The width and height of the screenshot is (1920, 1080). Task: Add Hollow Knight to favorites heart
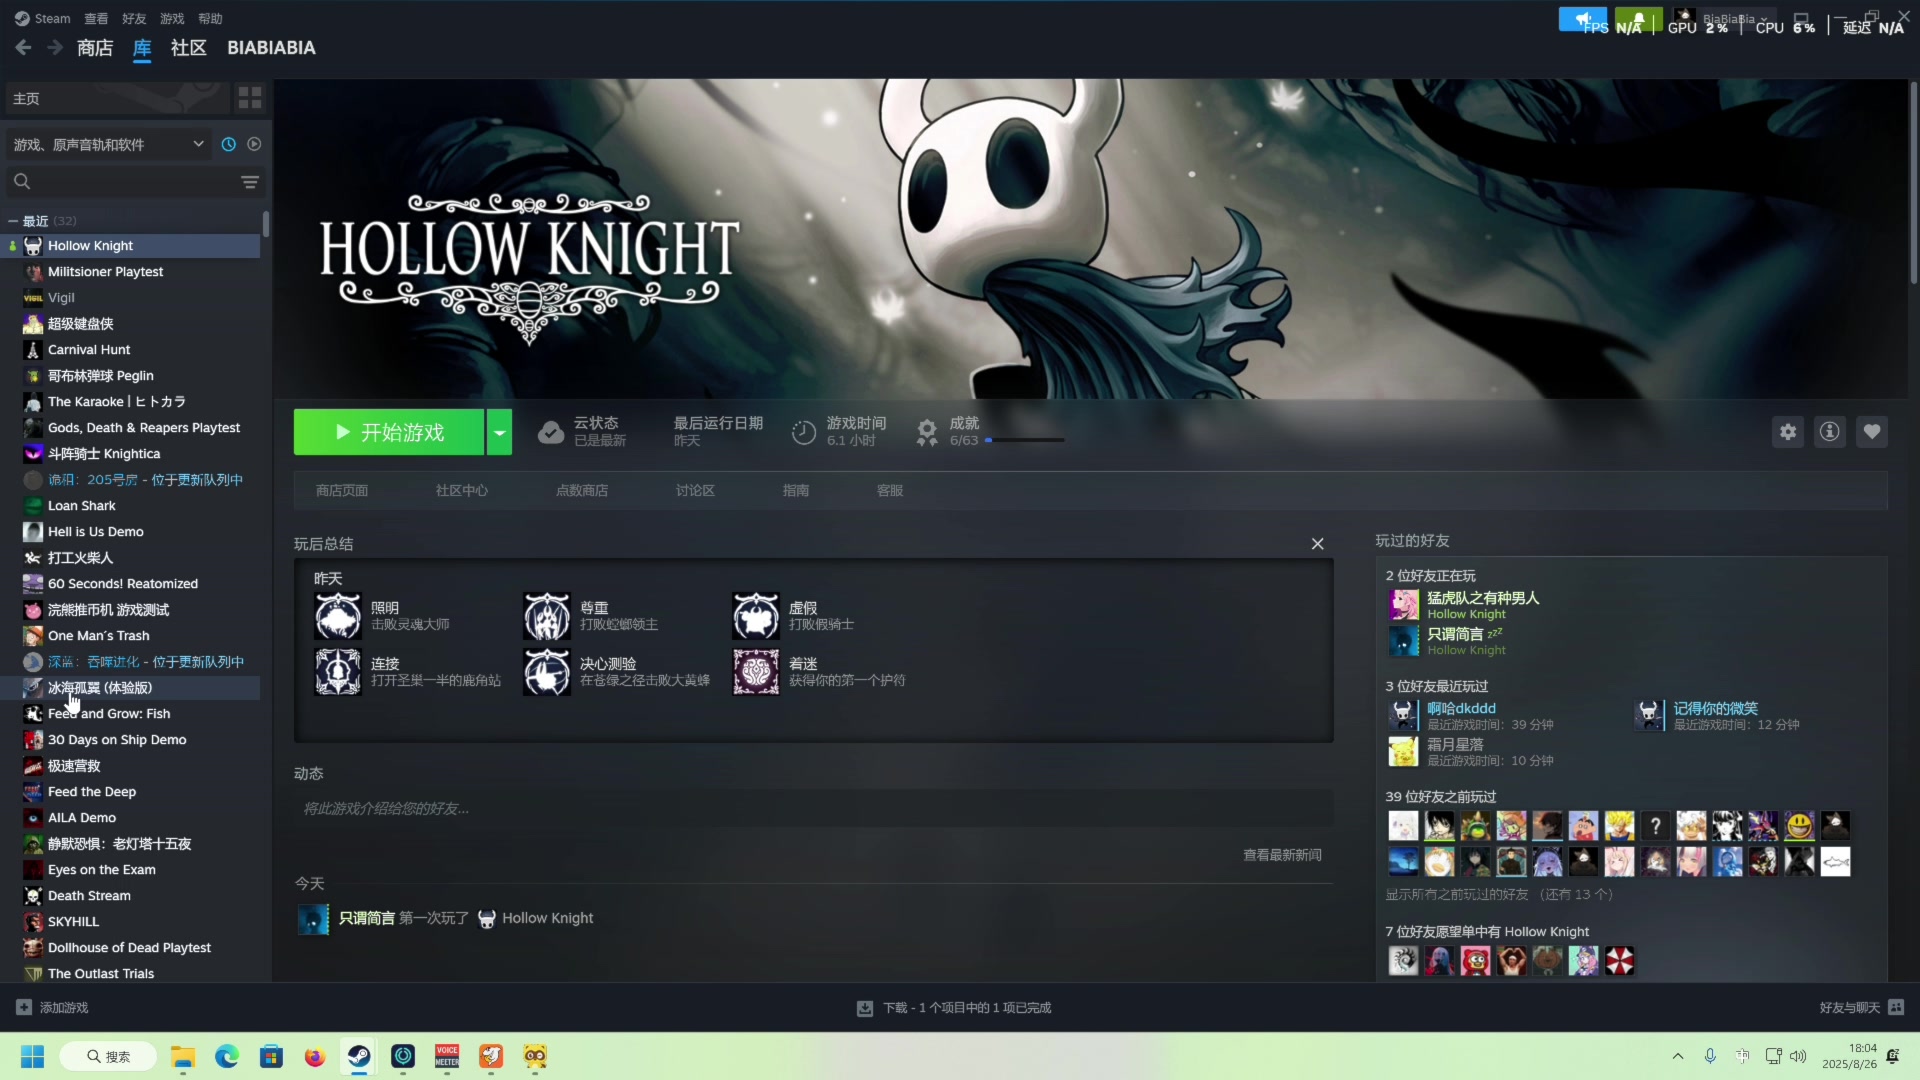click(x=1872, y=432)
